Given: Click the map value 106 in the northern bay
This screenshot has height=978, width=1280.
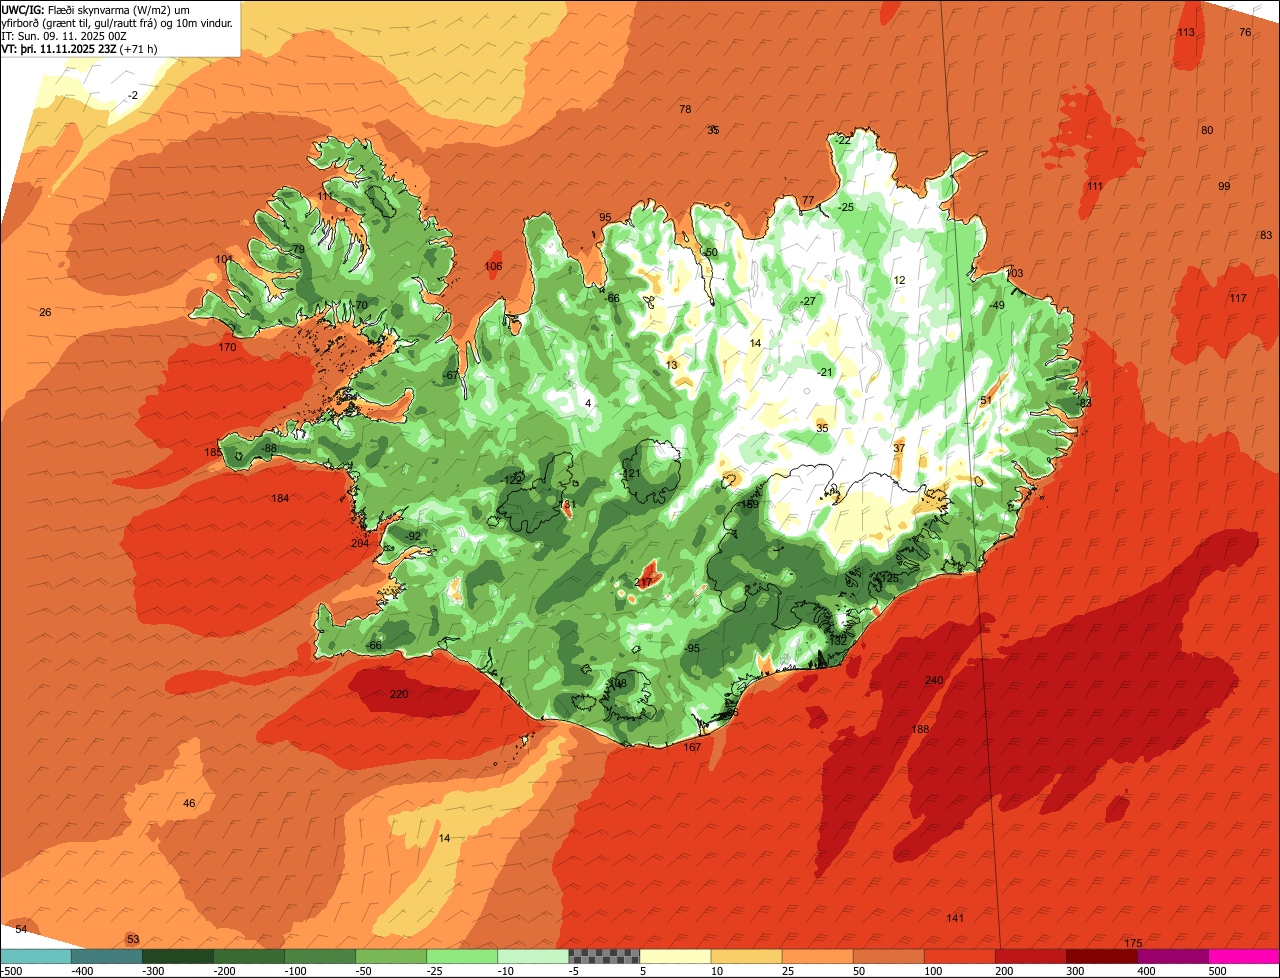Looking at the screenshot, I should coord(493,266).
